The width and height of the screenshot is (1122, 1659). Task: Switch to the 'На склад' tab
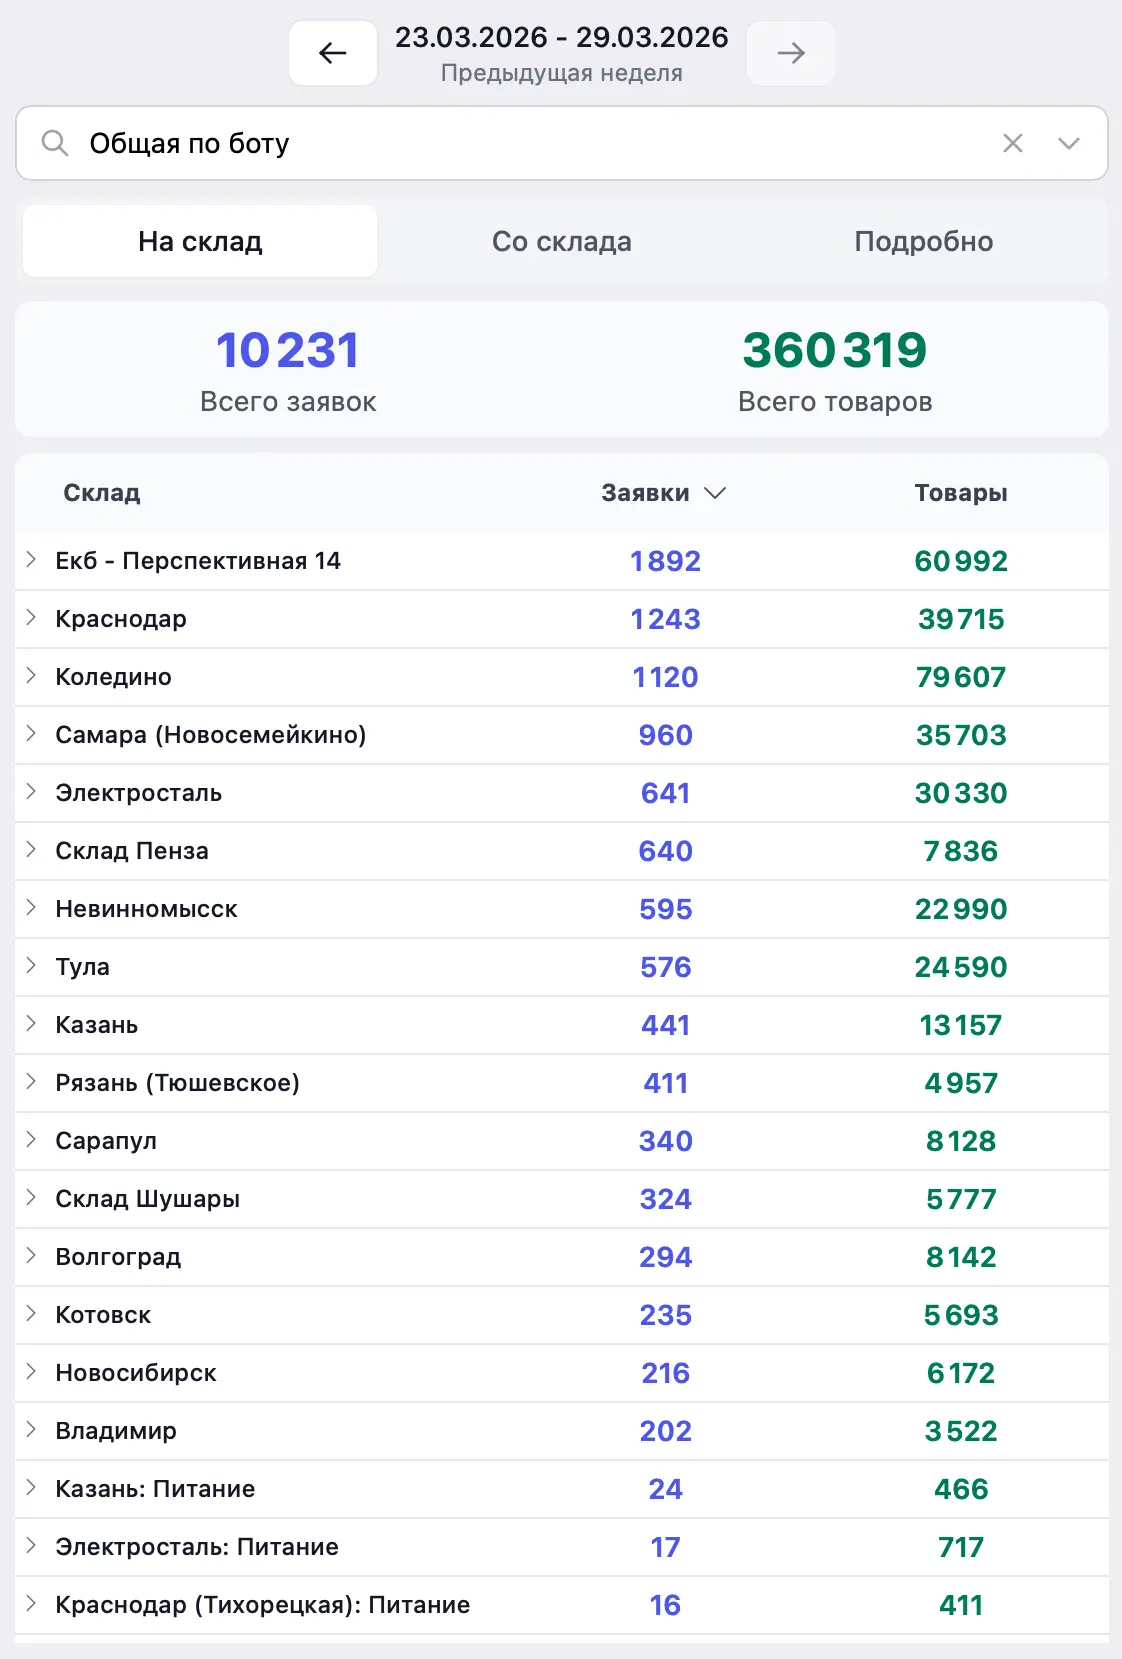(x=200, y=241)
